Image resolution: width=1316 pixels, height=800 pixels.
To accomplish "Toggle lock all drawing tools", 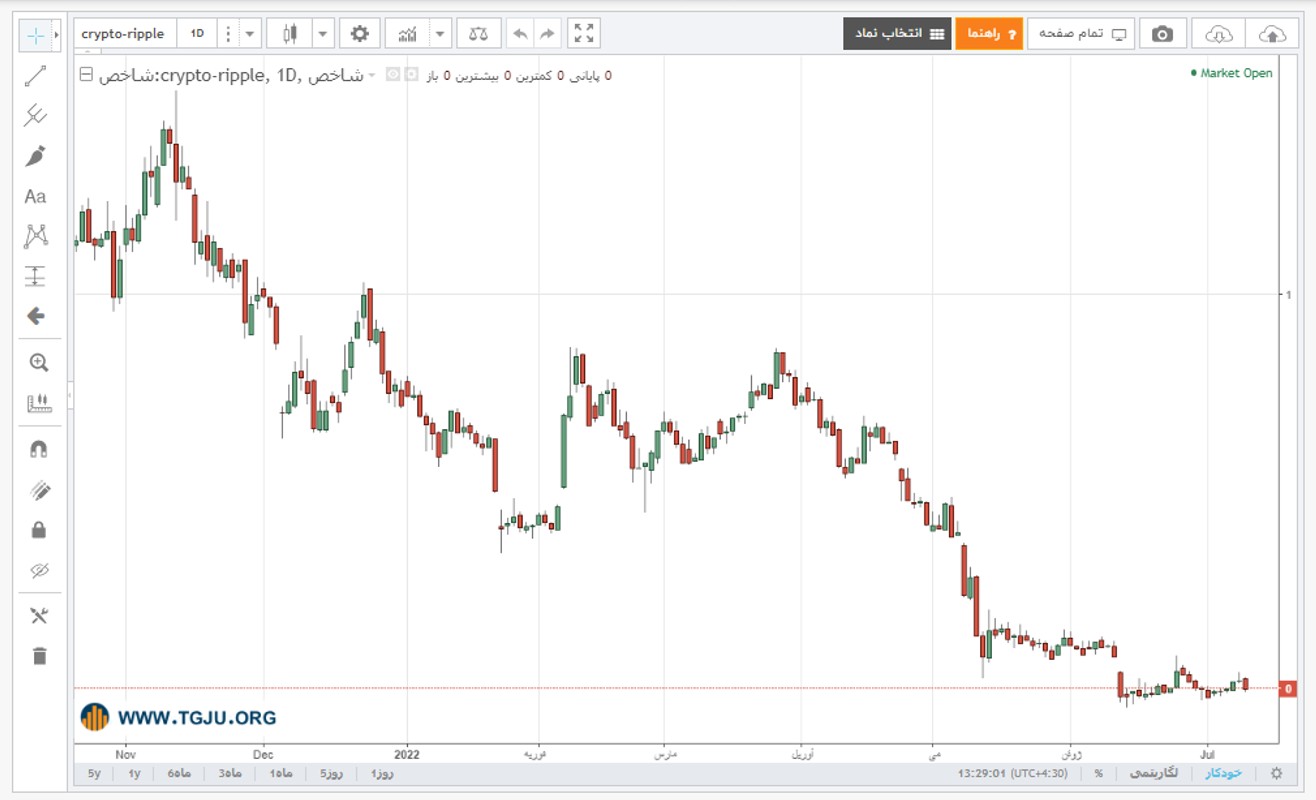I will point(39,530).
